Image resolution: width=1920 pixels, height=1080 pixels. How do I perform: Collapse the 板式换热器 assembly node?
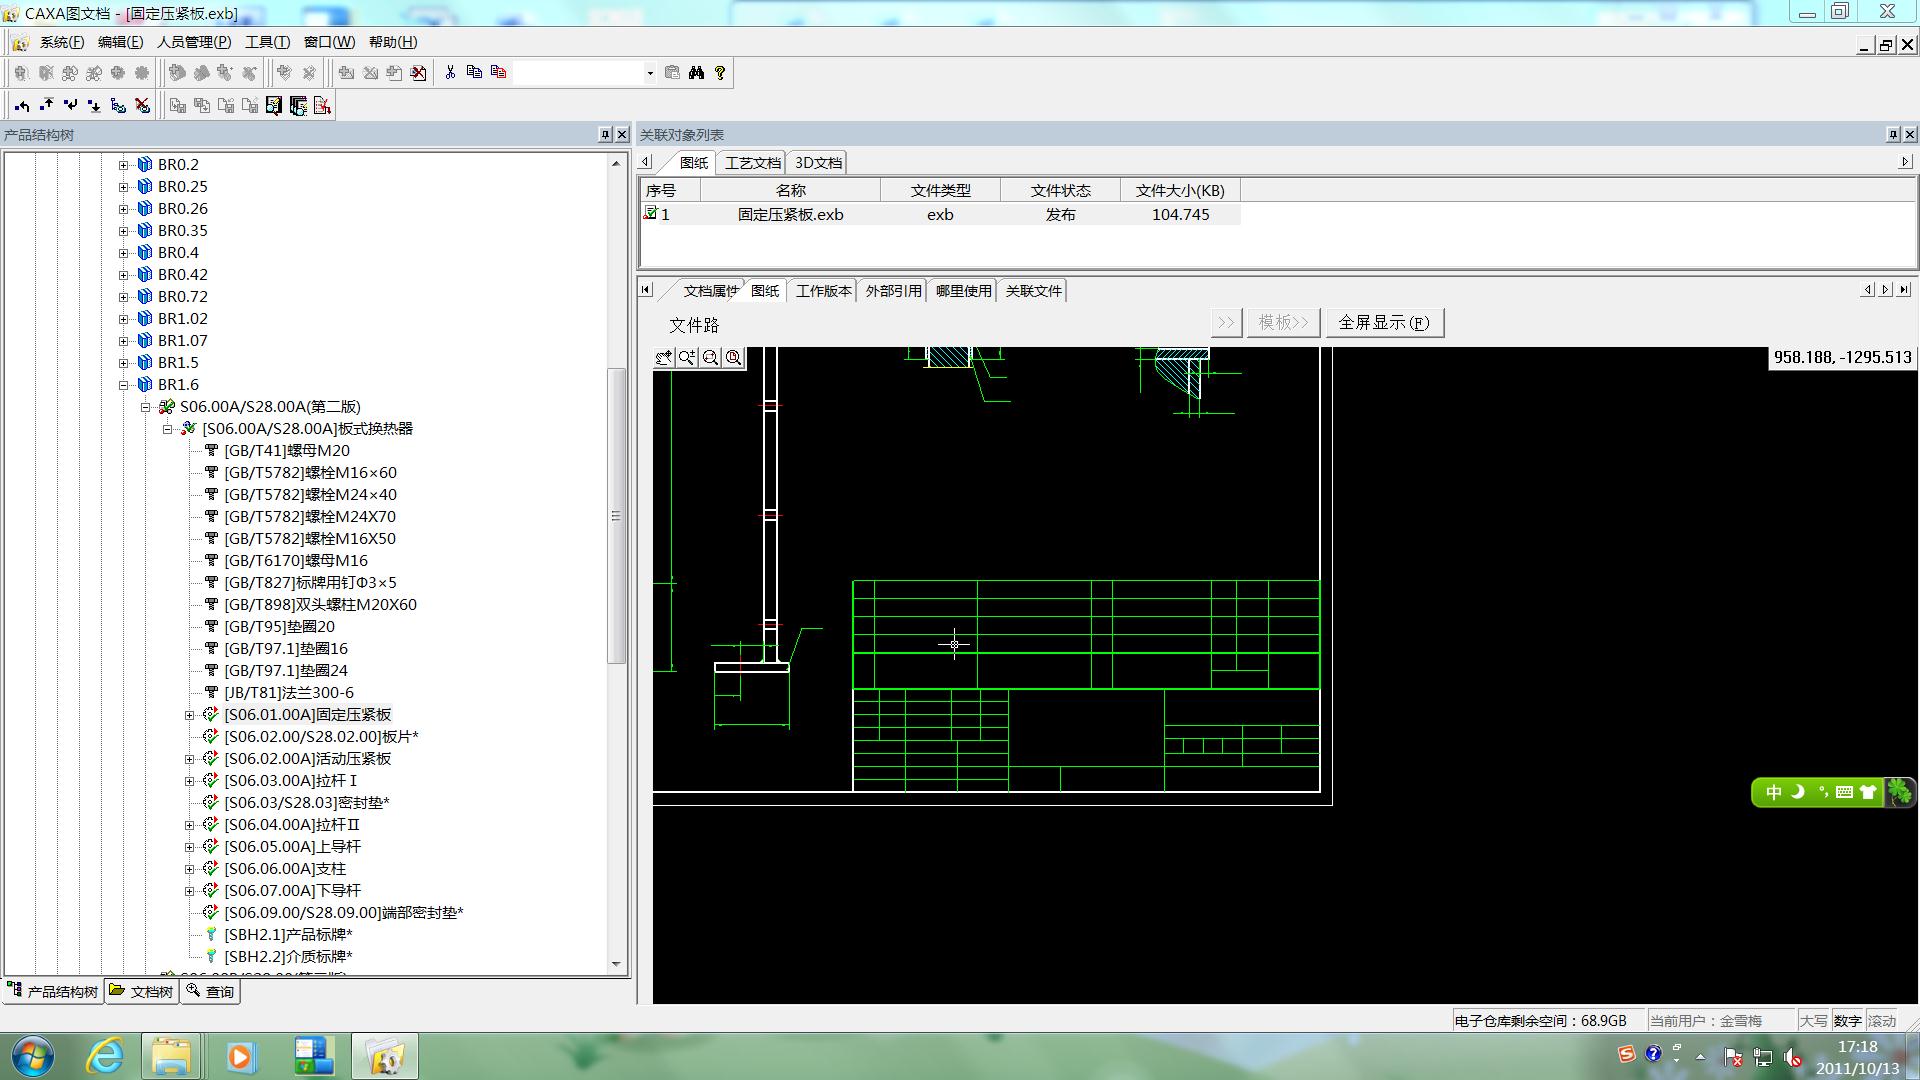[x=167, y=429]
